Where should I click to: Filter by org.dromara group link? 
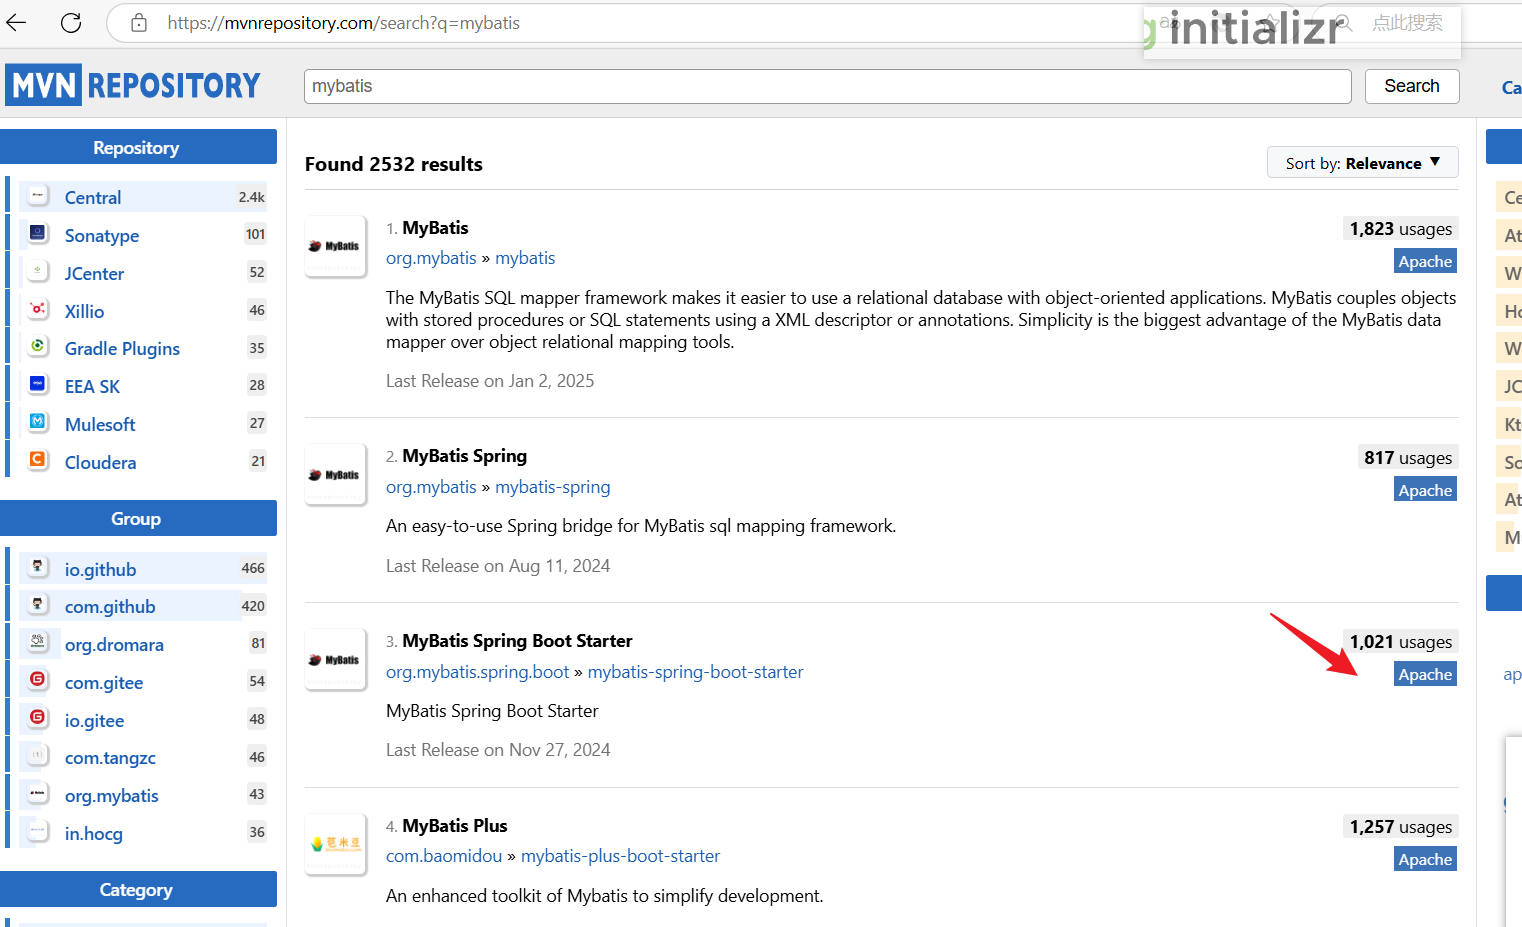114,644
